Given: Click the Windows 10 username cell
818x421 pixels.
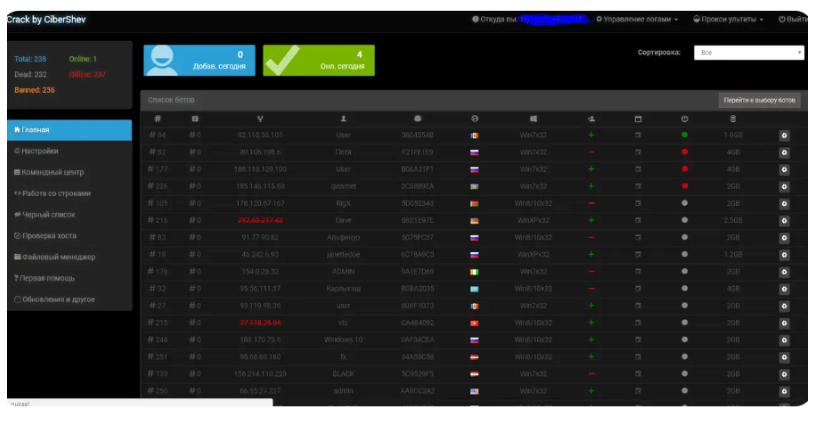Looking at the screenshot, I should [343, 340].
